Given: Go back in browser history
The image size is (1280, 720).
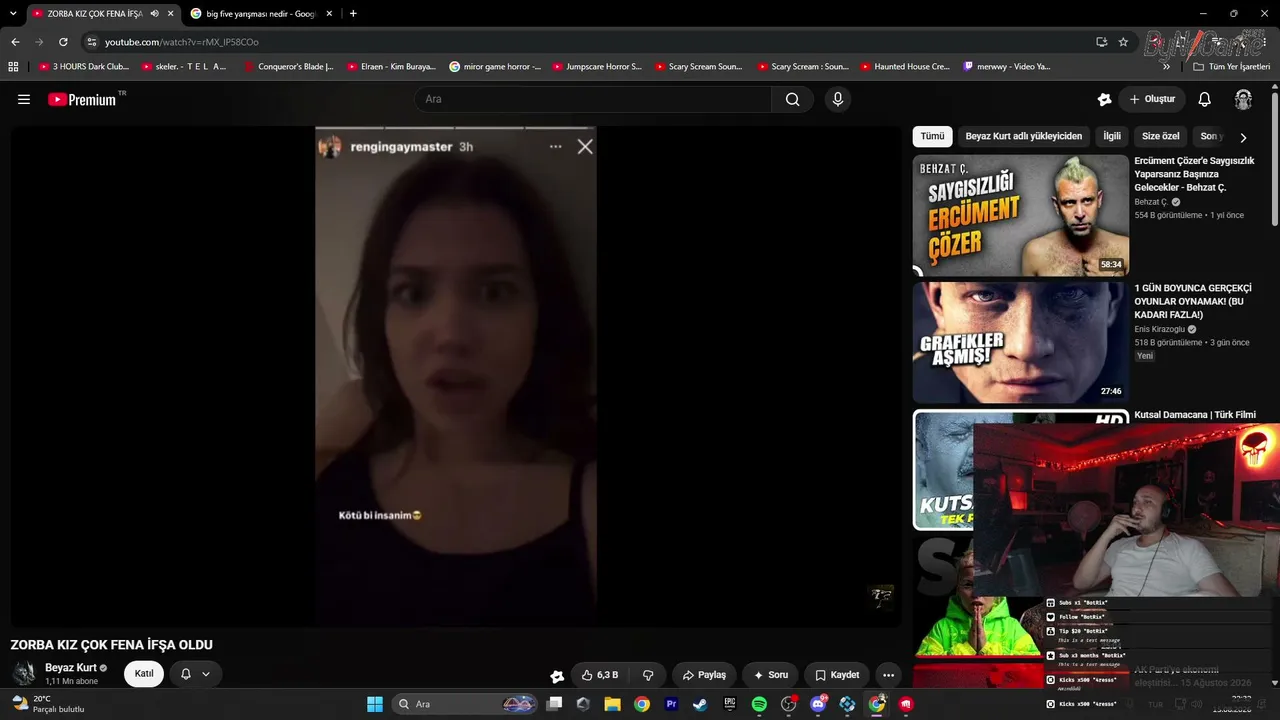Looking at the screenshot, I should [x=15, y=42].
